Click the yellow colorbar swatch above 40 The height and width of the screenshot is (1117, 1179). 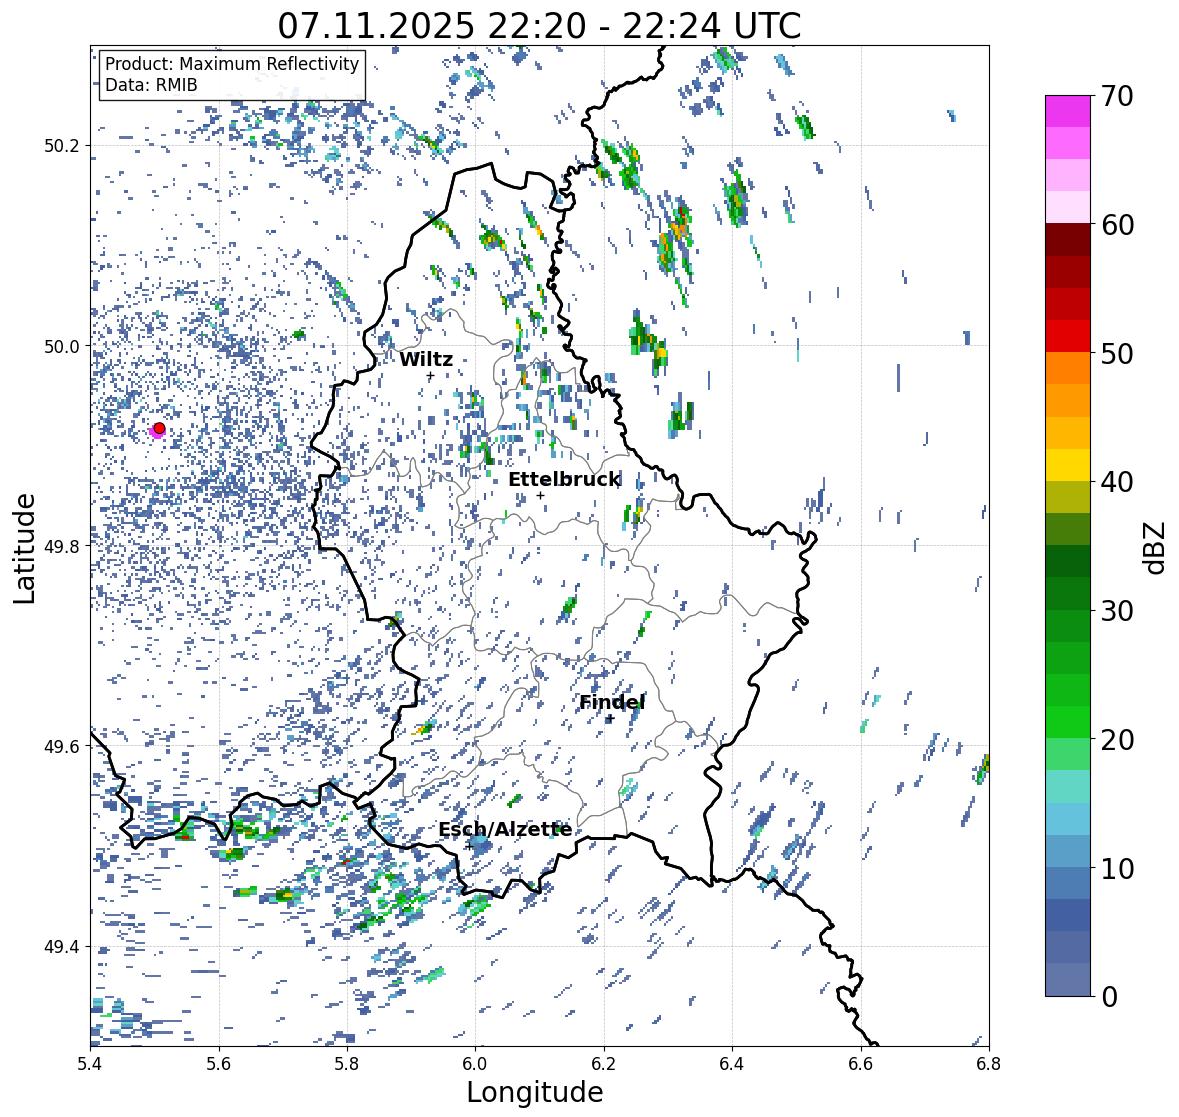tap(1068, 465)
